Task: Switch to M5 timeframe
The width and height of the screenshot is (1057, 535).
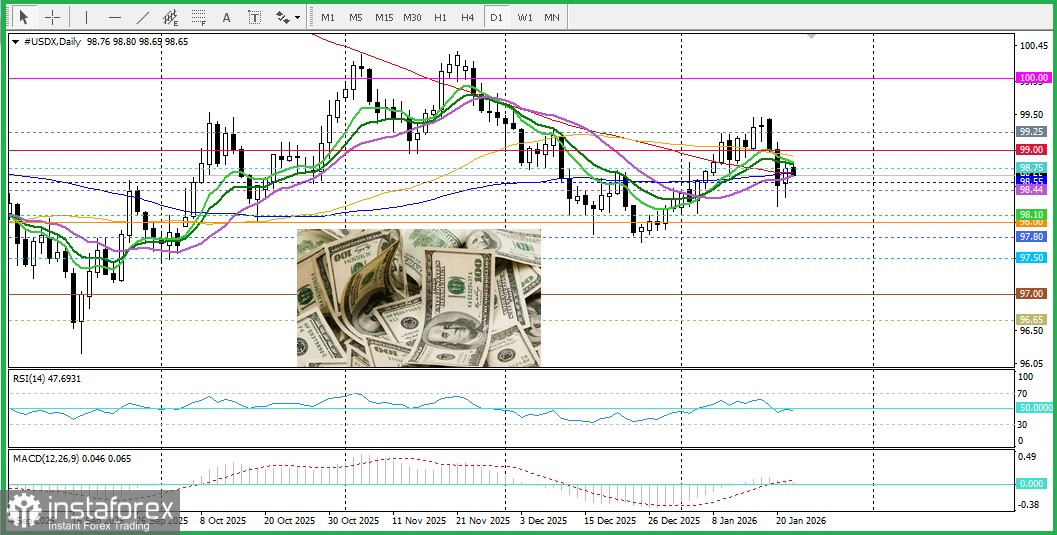Action: tap(356, 18)
